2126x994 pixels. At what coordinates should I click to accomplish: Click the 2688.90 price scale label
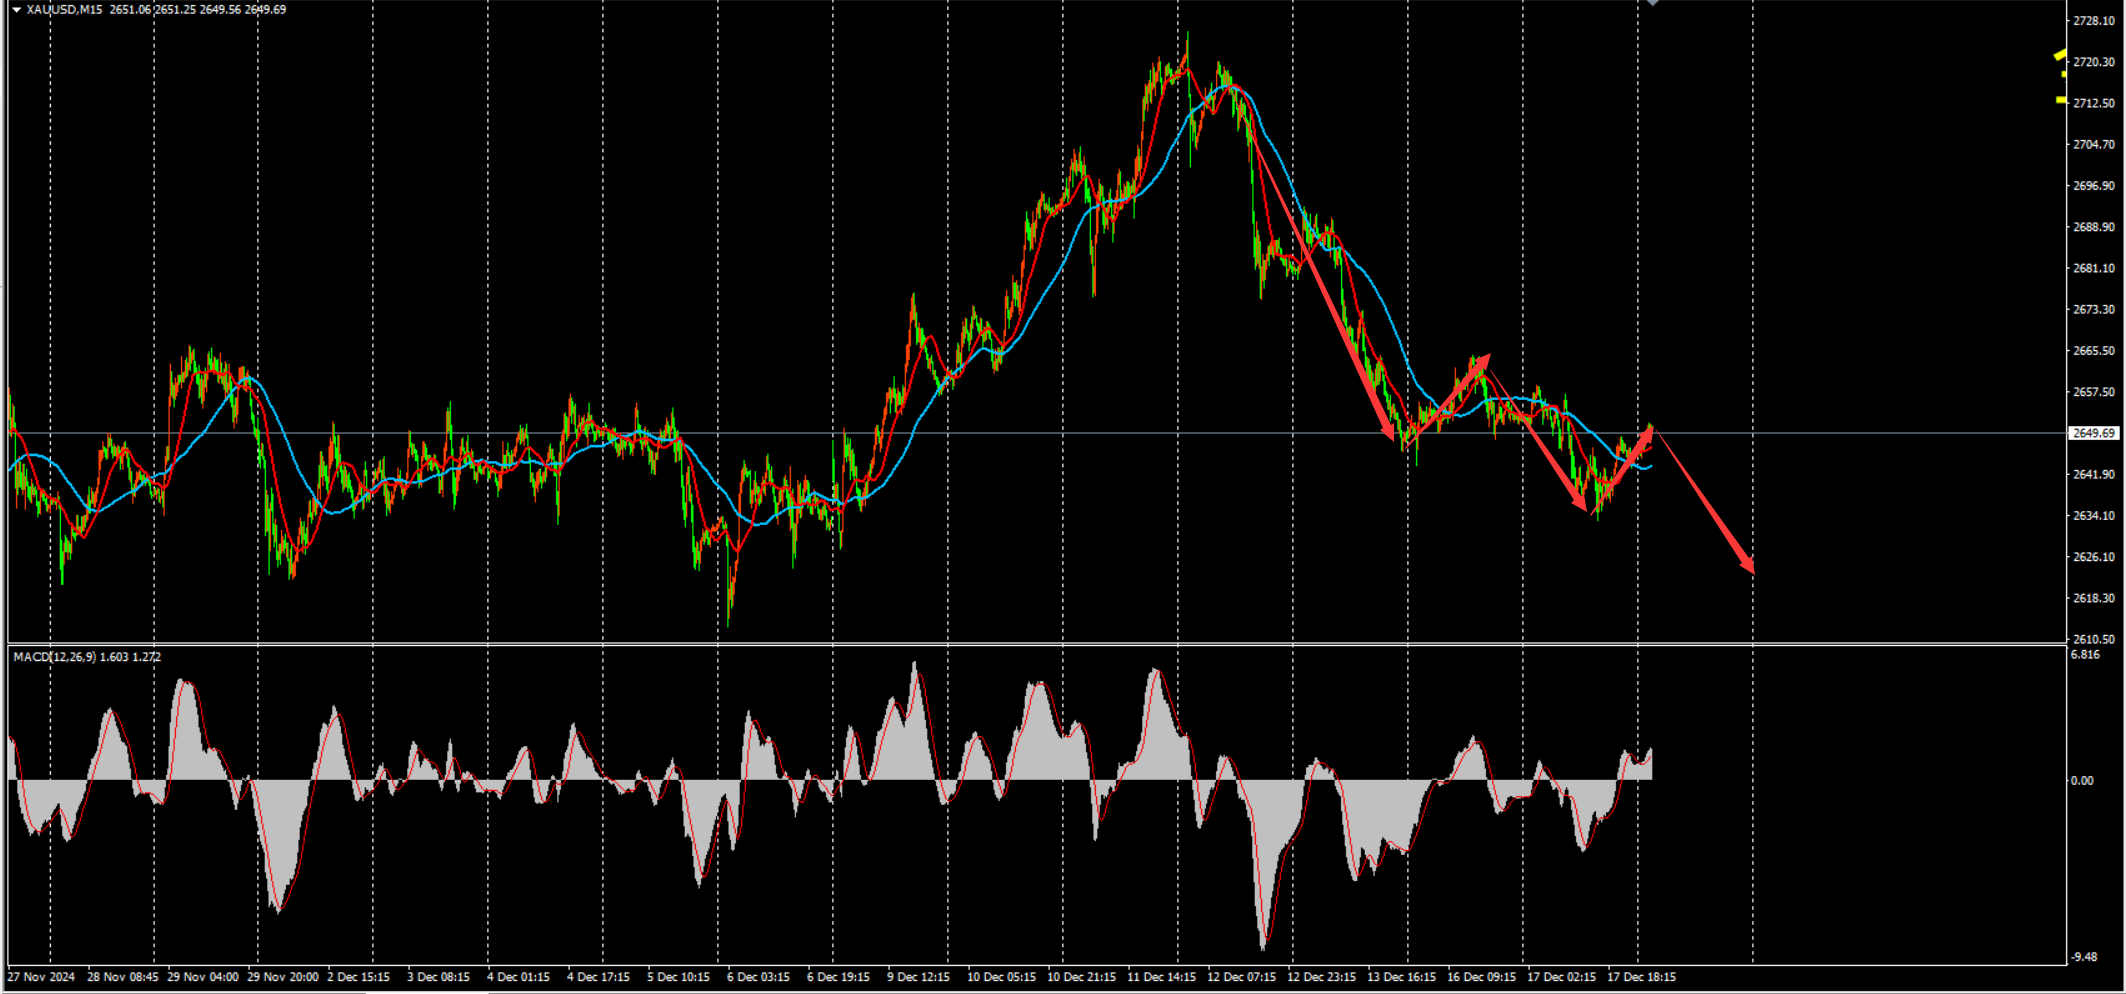click(2094, 227)
